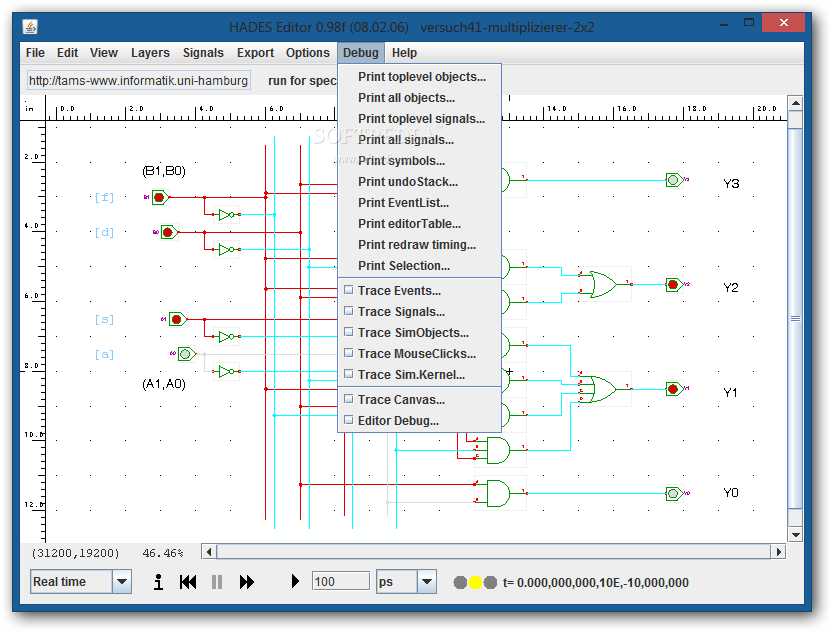
Task: Click horizontal scrollbar left arrow
Action: point(209,552)
